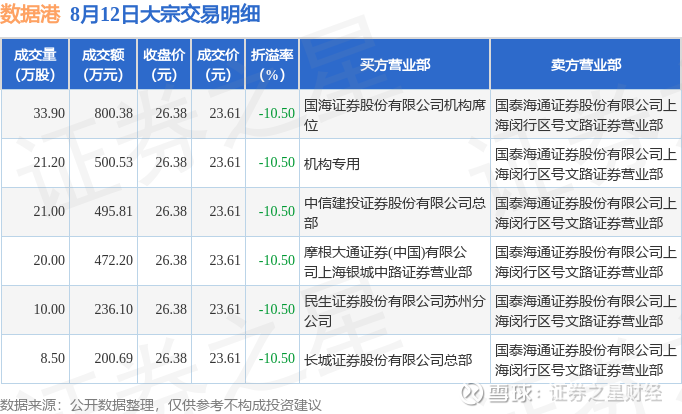The image size is (682, 414).
Task: Click discount rate -10.50 in the 200.69 row
Action: [x=277, y=359]
